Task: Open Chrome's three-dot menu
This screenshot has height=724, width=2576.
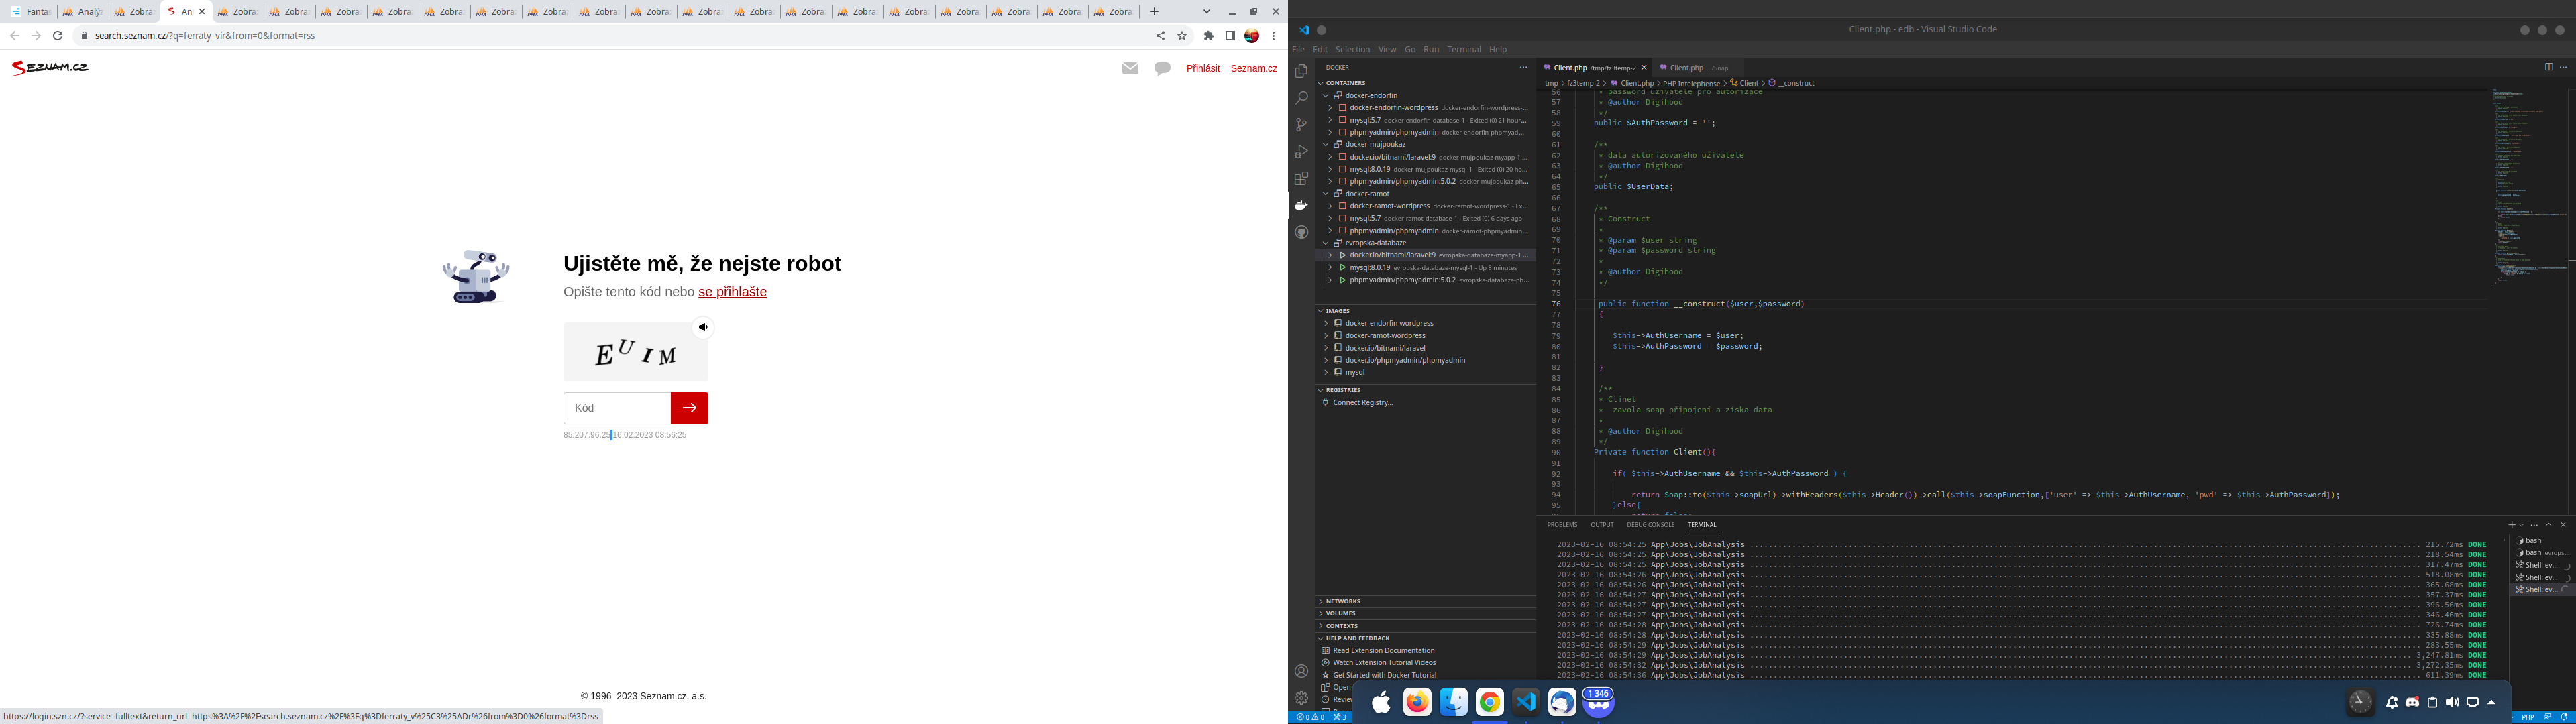Action: click(1273, 35)
